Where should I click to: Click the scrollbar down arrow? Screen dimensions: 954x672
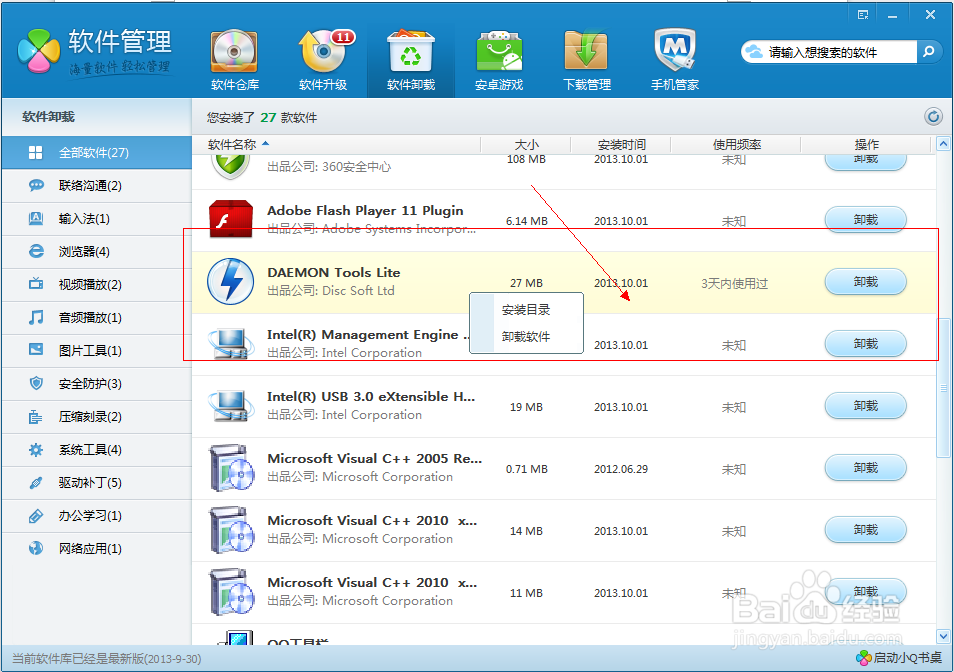943,637
